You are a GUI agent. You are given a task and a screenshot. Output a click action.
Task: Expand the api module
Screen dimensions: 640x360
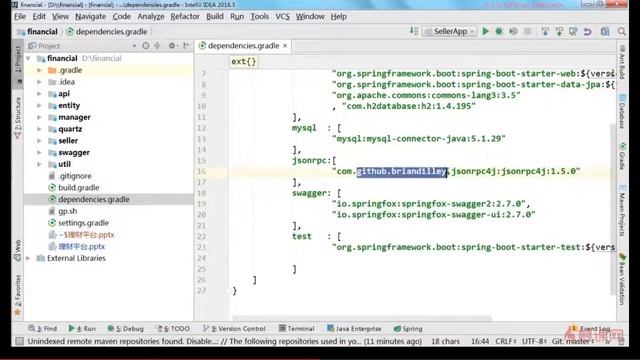40,94
